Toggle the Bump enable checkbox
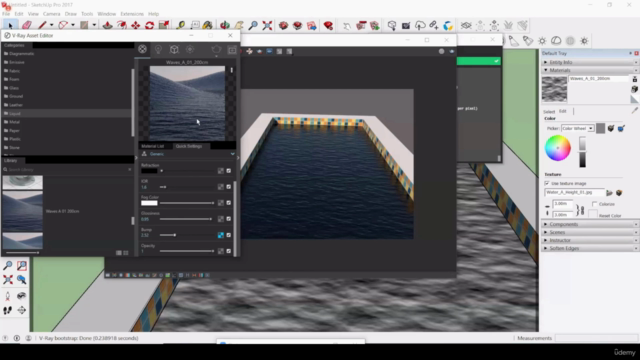Image resolution: width=640 pixels, height=360 pixels. point(229,235)
